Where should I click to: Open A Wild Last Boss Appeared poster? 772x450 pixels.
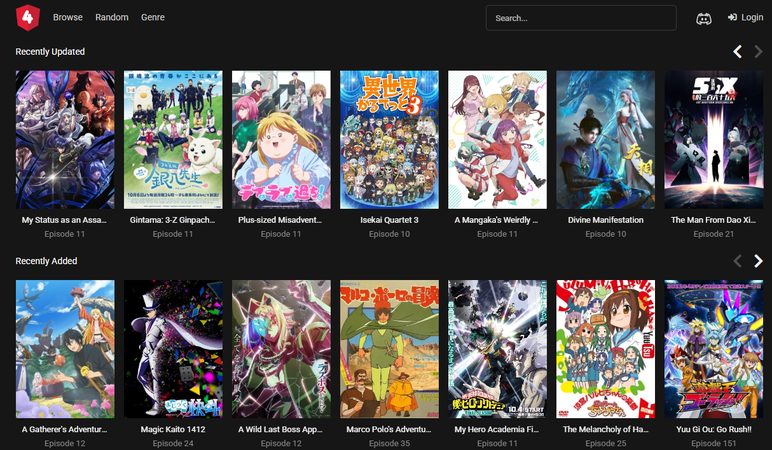281,349
